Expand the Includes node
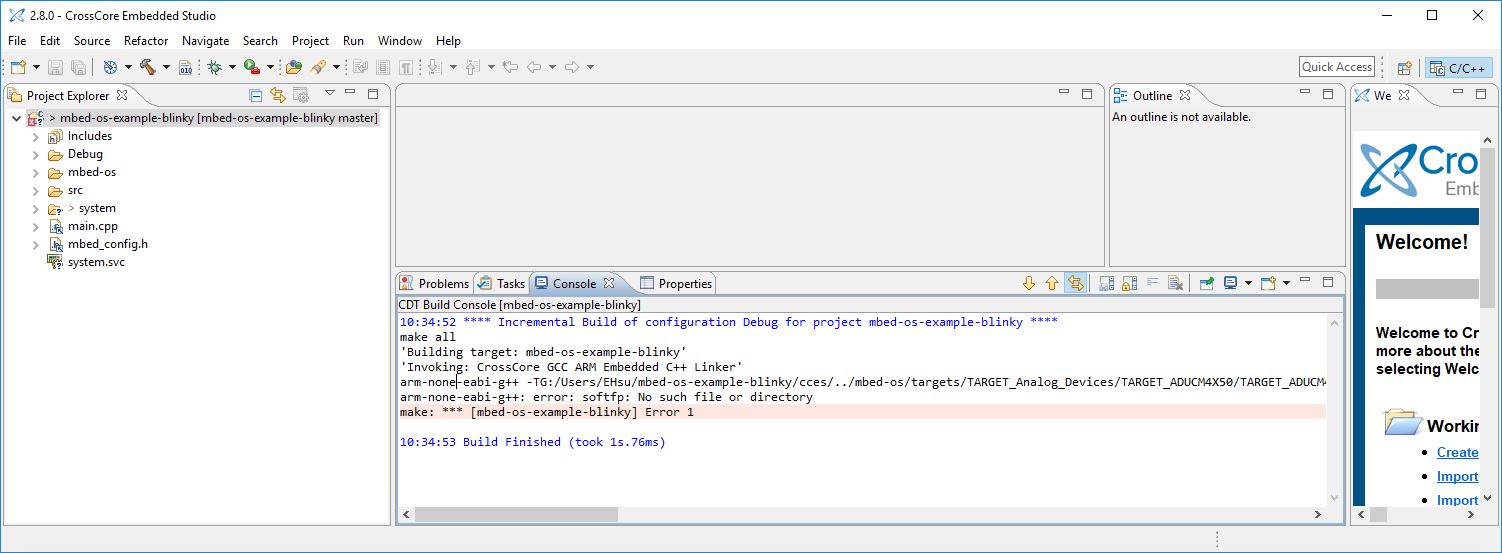This screenshot has width=1502, height=553. coord(36,136)
